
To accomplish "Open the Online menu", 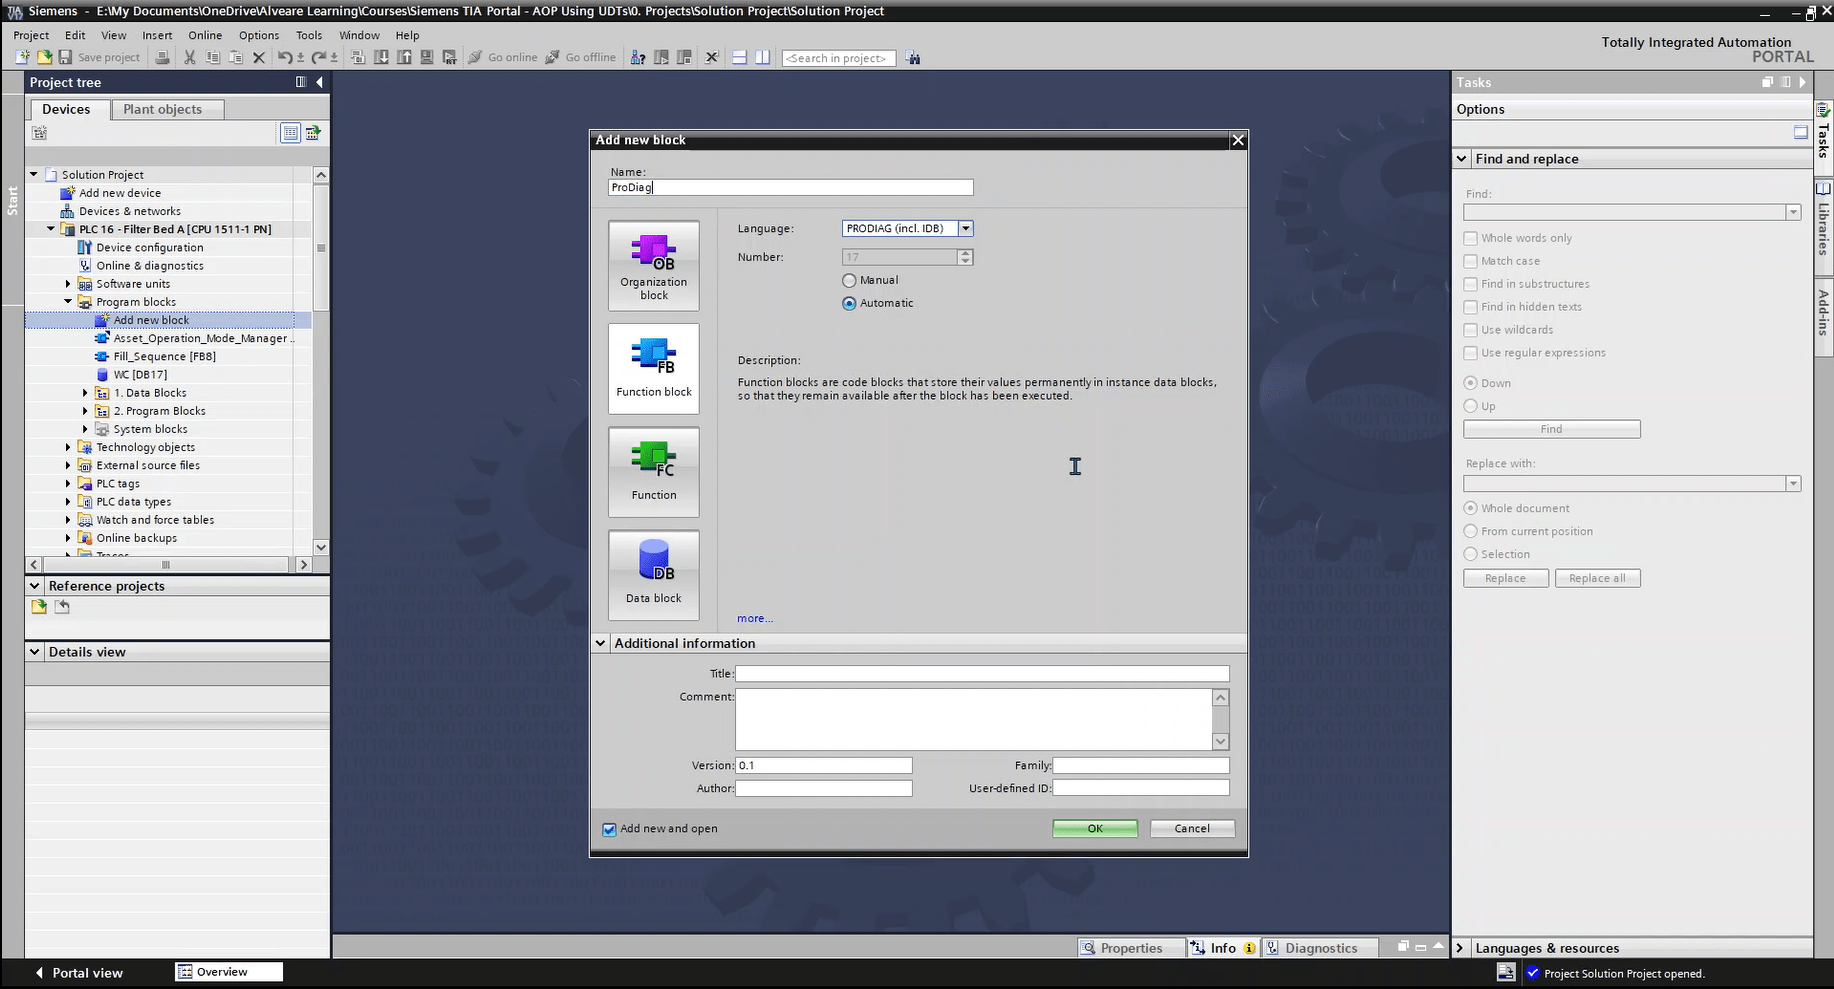I will 205,35.
